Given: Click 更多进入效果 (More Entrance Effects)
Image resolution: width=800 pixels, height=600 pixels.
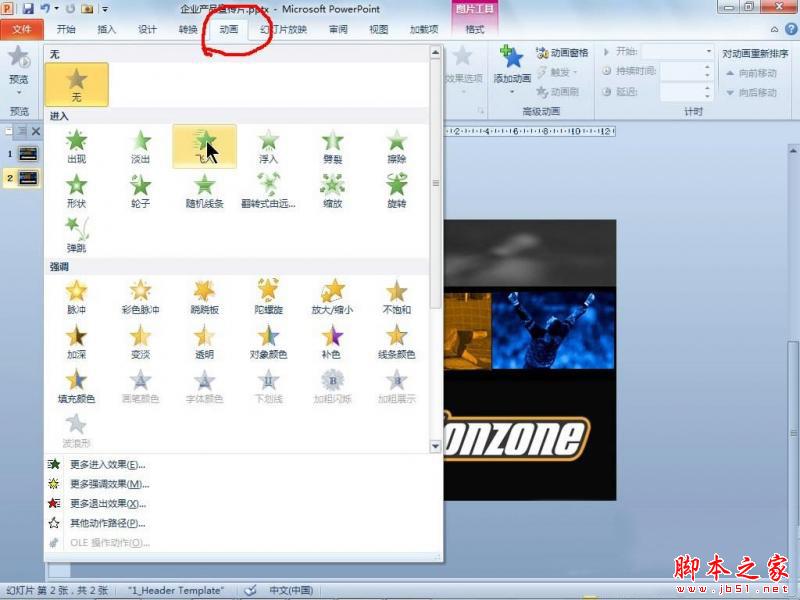Looking at the screenshot, I should (x=108, y=464).
